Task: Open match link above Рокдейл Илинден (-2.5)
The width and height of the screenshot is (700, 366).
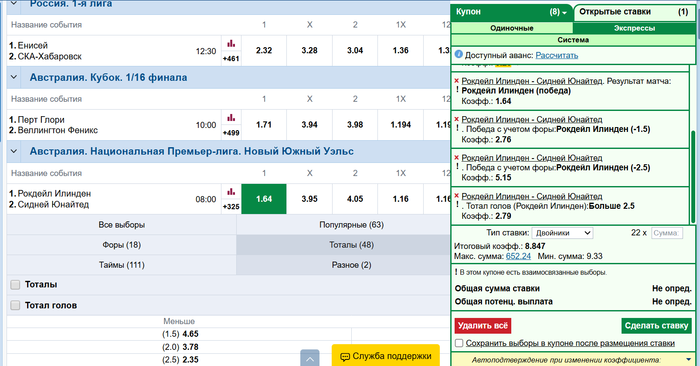Action: [x=532, y=158]
